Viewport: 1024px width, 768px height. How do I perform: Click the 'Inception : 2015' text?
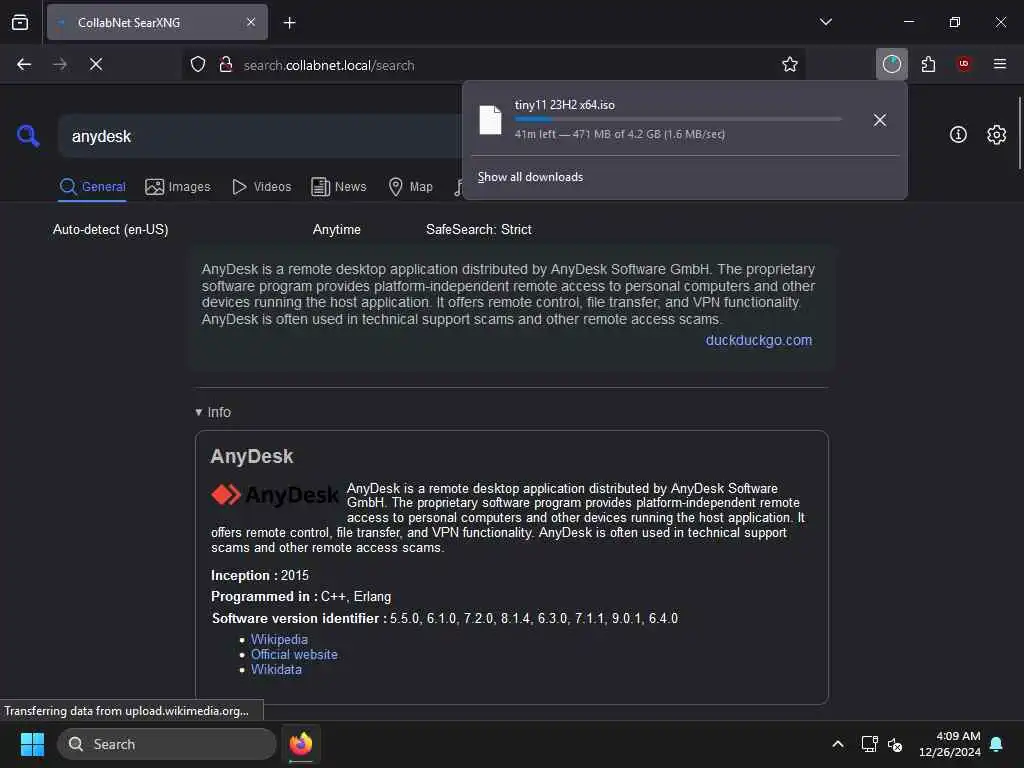point(259,575)
